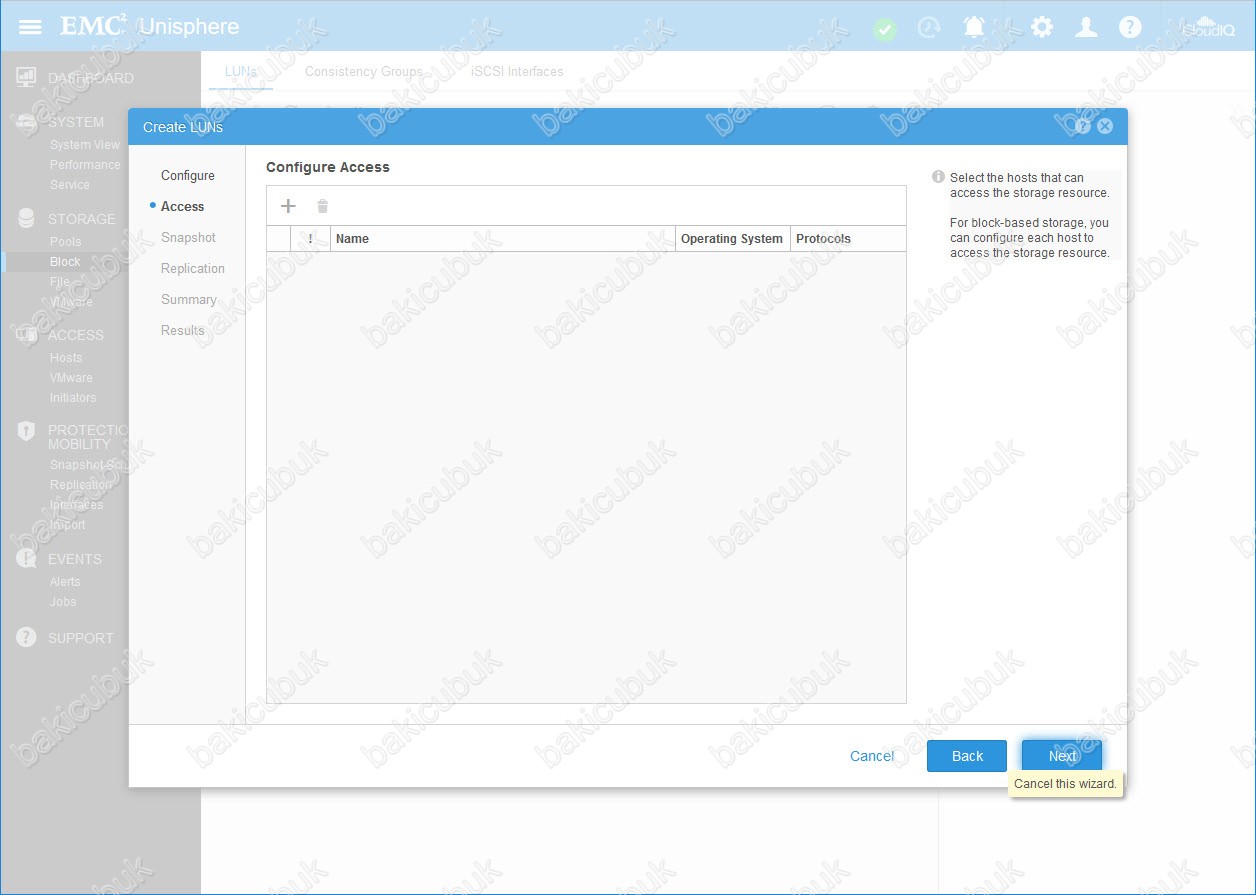The image size is (1256, 895).
Task: Open the hamburger navigation menu
Action: 30,26
